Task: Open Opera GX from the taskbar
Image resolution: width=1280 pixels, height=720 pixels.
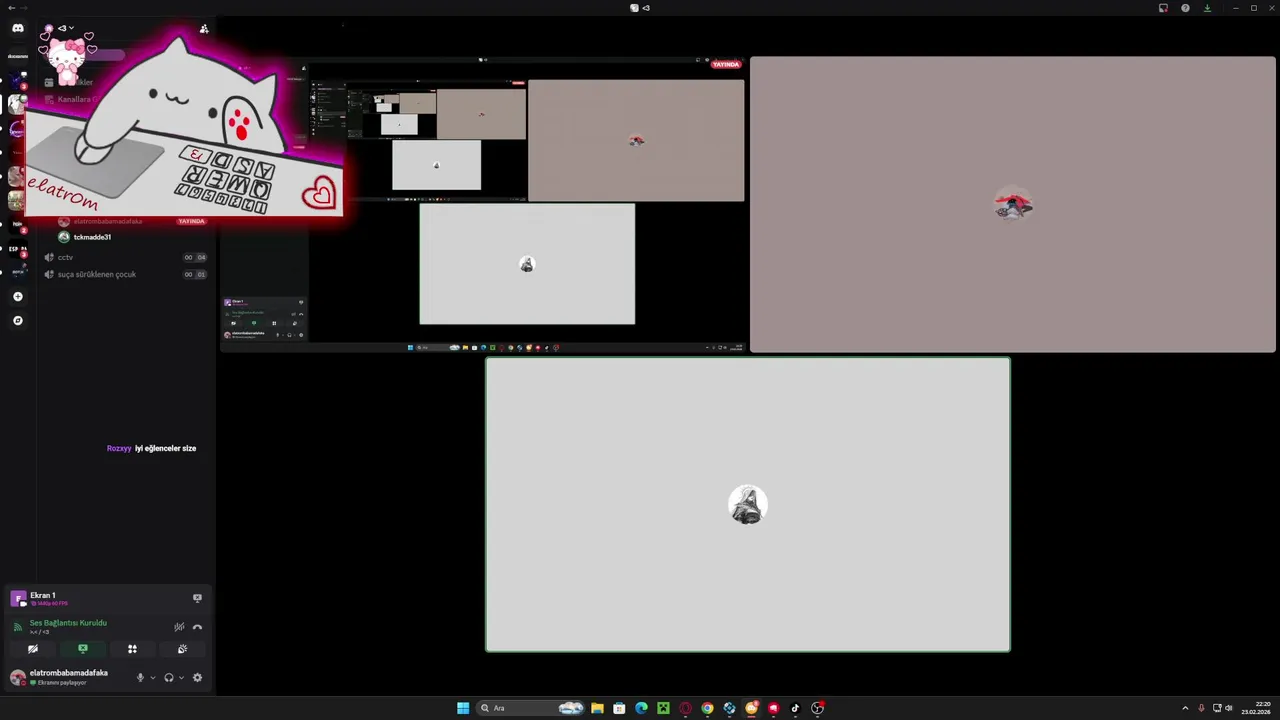Action: click(685, 708)
